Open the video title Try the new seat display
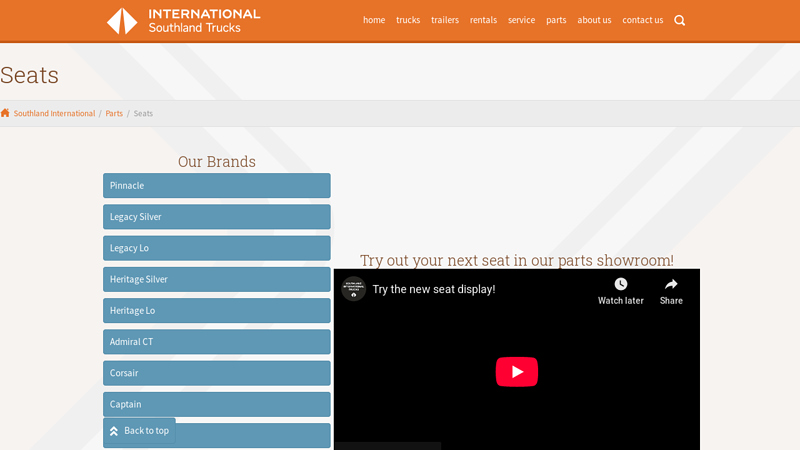800x450 pixels. point(434,289)
